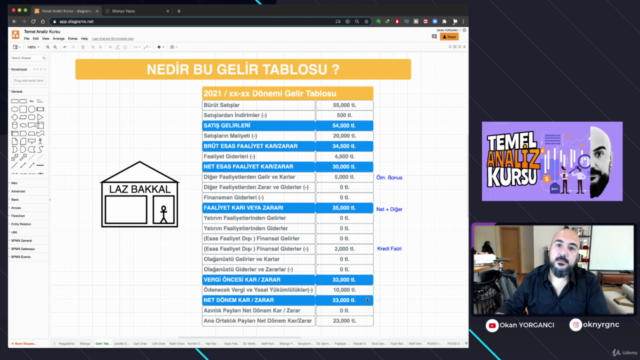Viewport: 640px width, 360px height.
Task: Open the File menu
Action: pyautogui.click(x=27, y=38)
